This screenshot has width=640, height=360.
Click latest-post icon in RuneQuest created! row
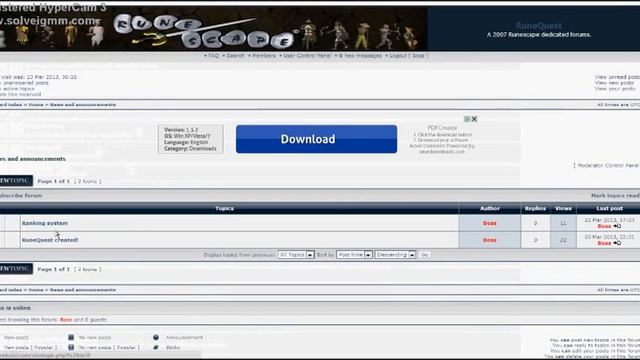click(x=617, y=243)
